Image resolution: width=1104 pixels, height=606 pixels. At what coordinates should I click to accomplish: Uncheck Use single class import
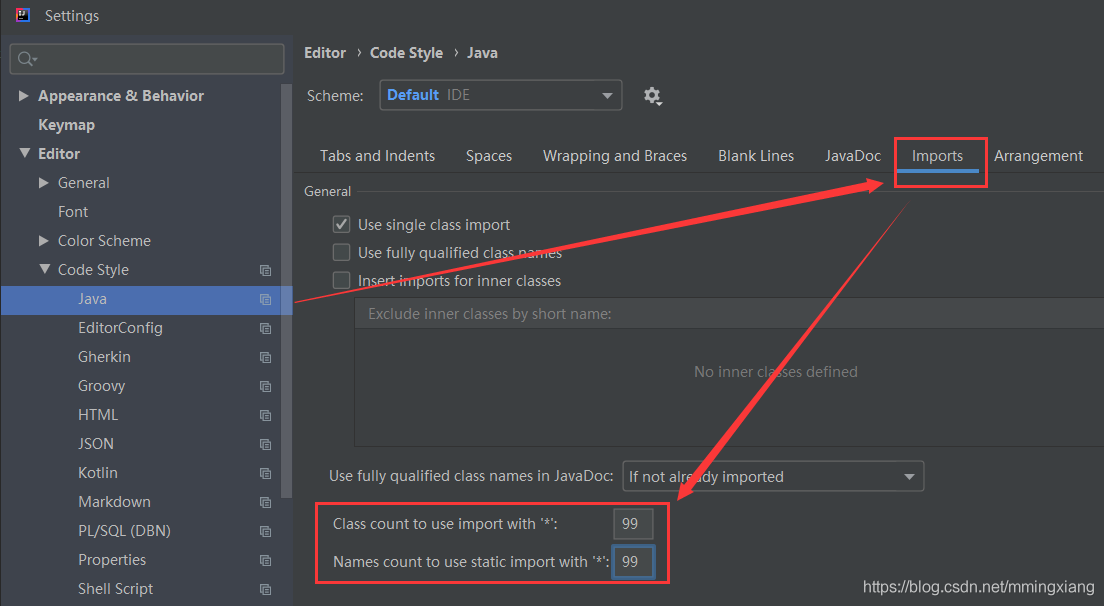click(x=342, y=225)
